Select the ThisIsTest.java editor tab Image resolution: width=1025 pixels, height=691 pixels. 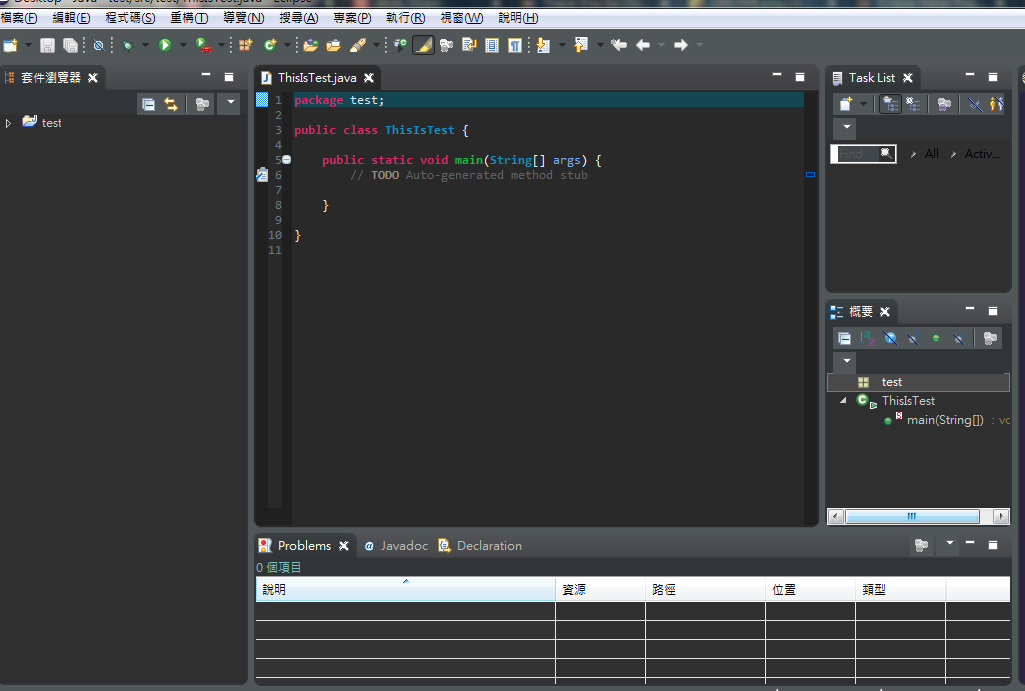point(317,78)
